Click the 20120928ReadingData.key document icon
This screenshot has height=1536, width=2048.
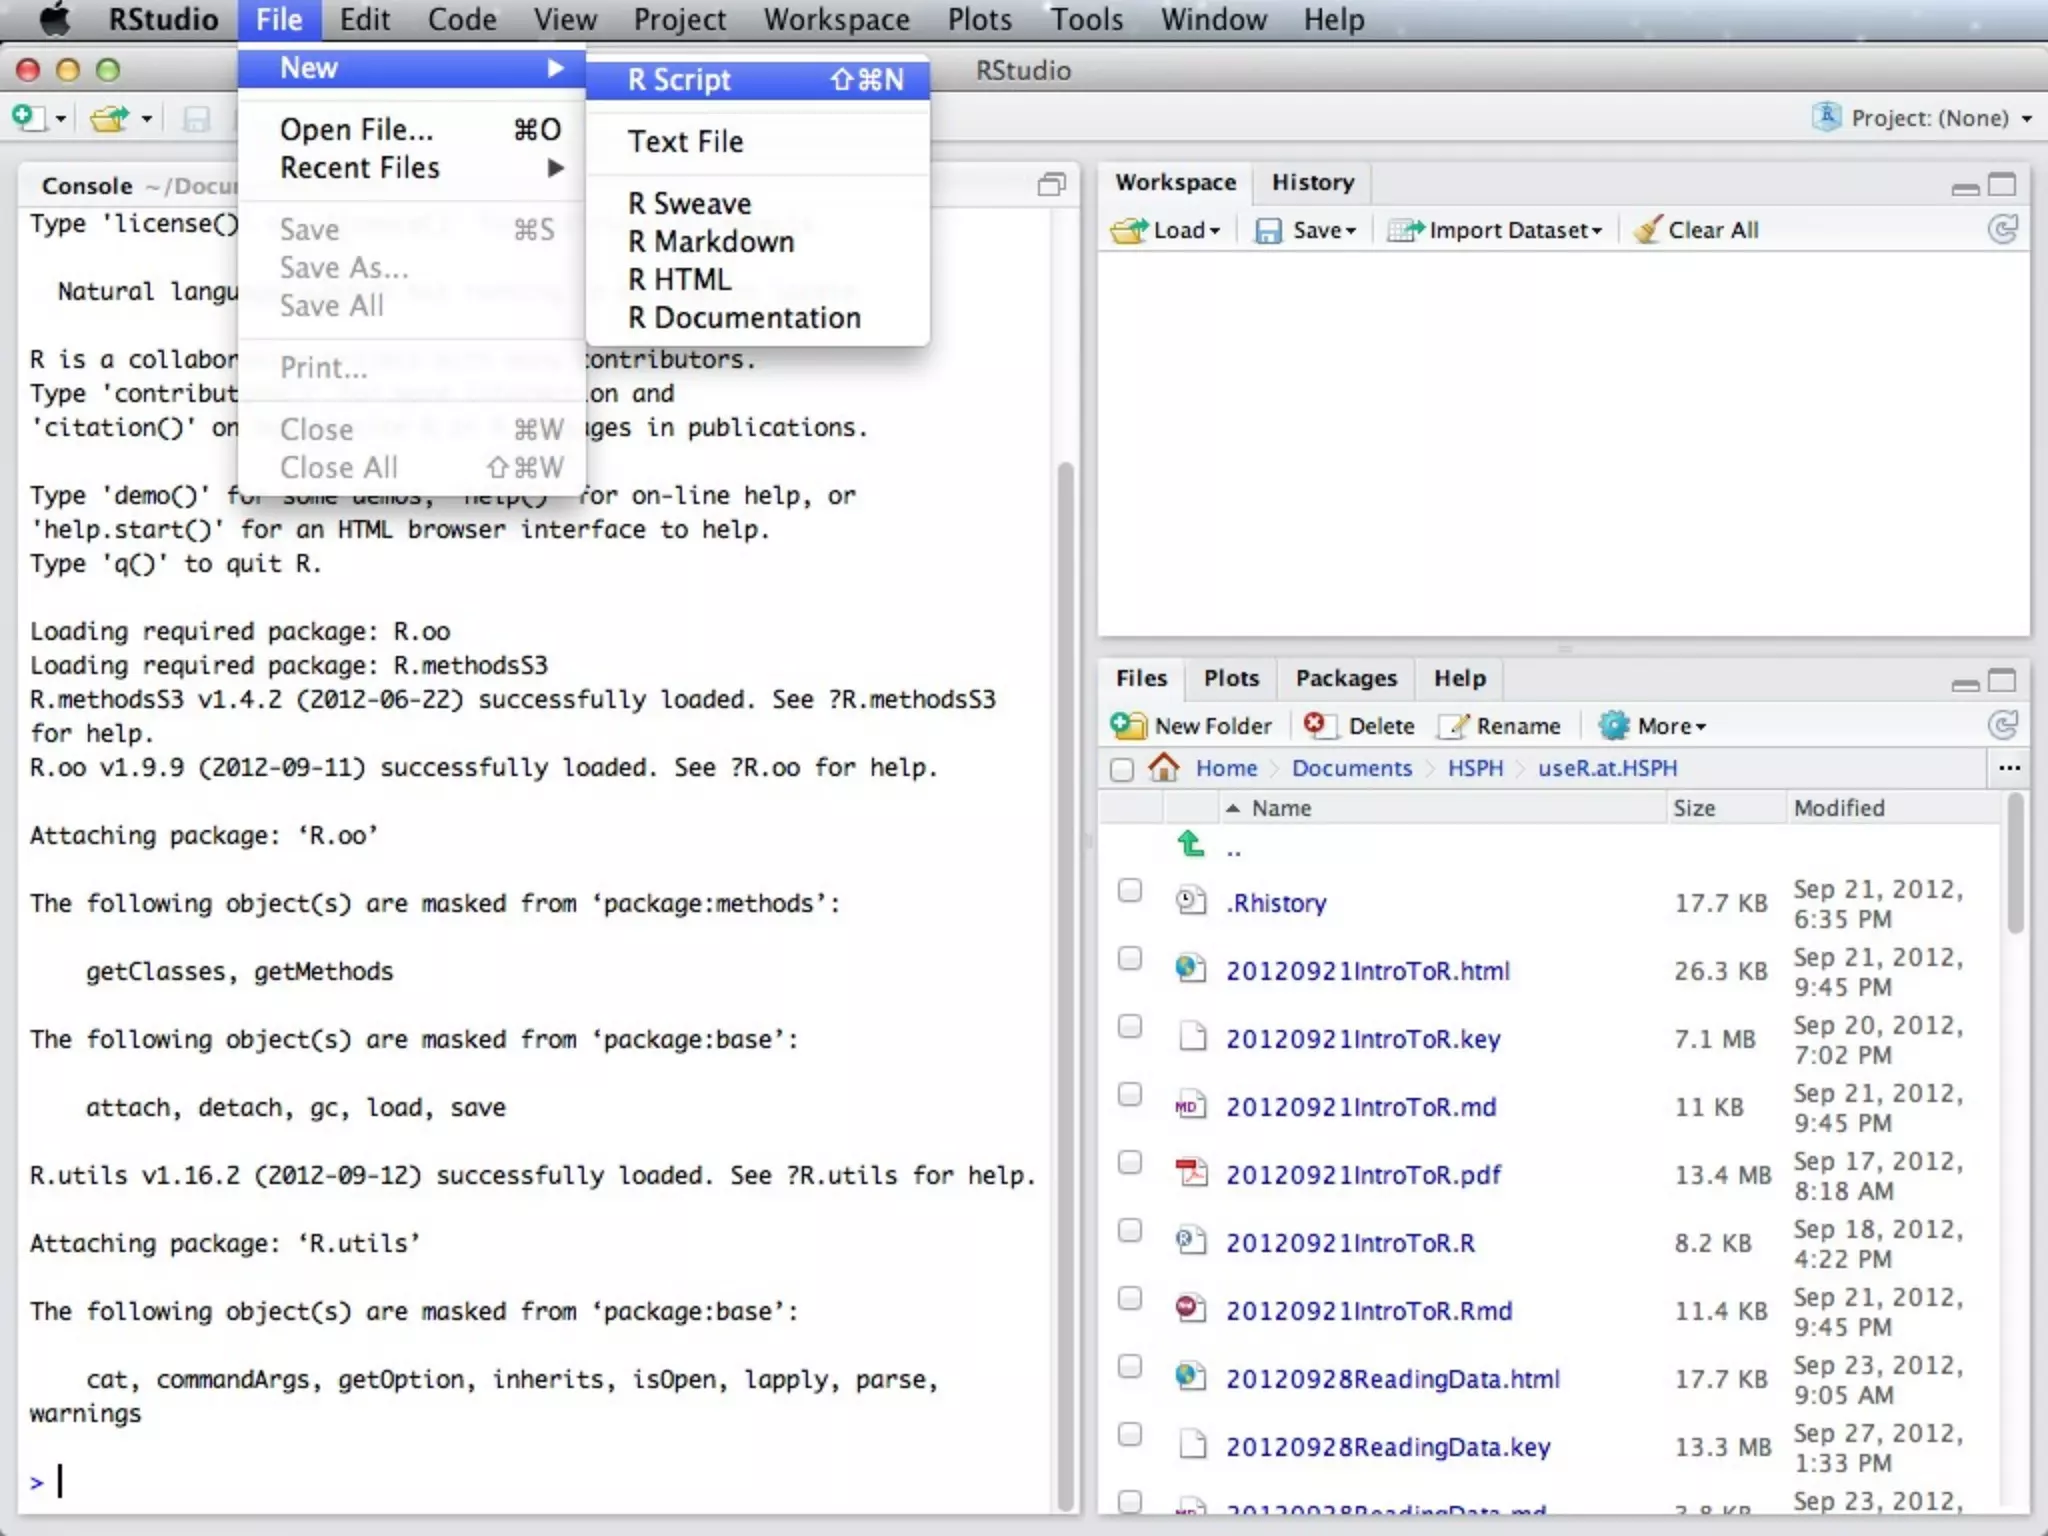[x=1192, y=1445]
